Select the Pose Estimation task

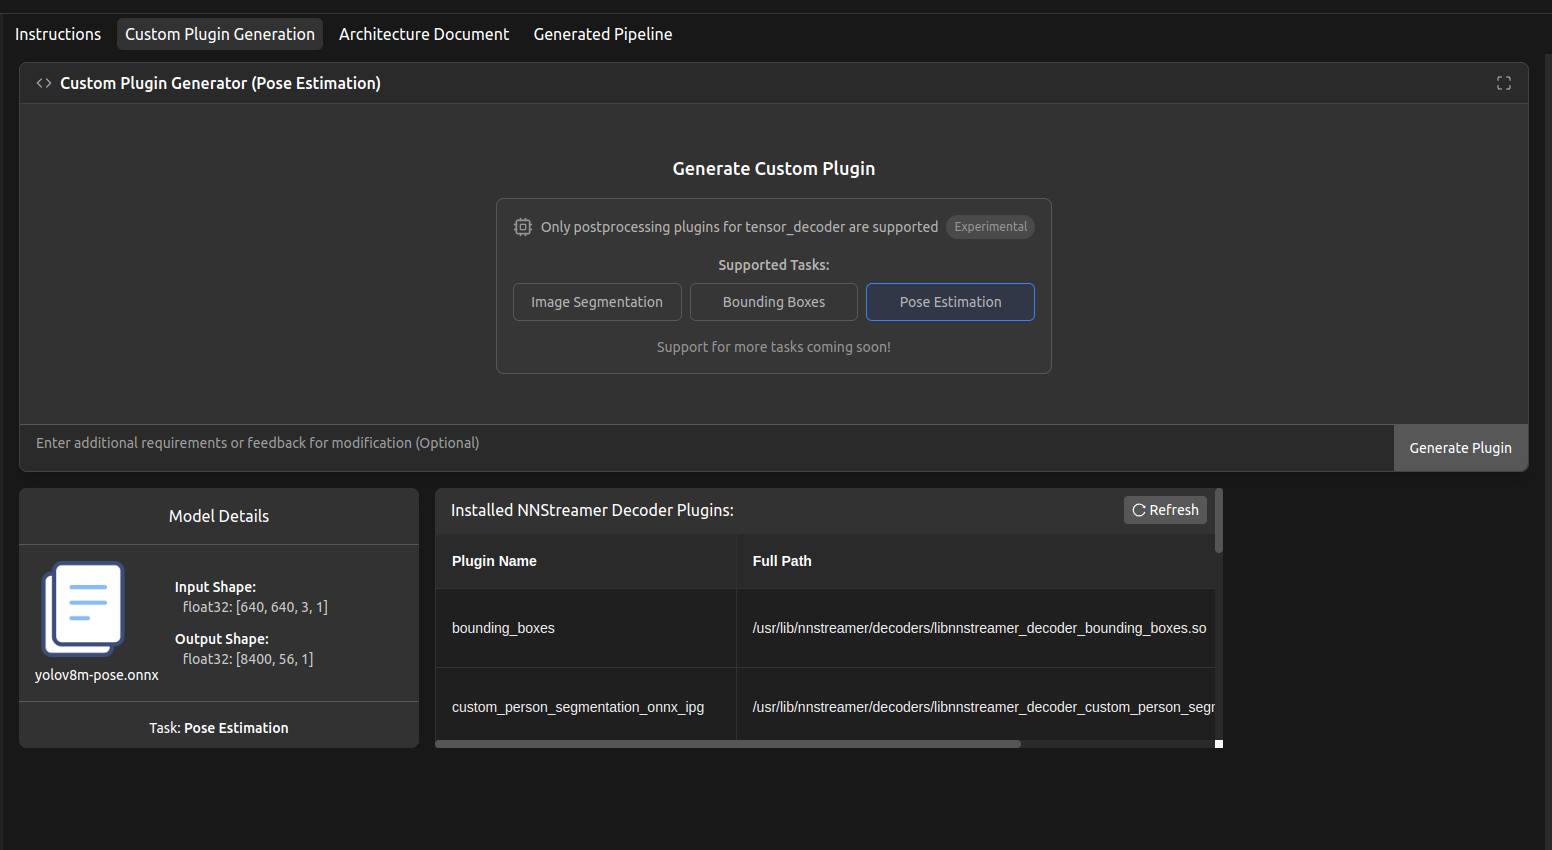950,302
